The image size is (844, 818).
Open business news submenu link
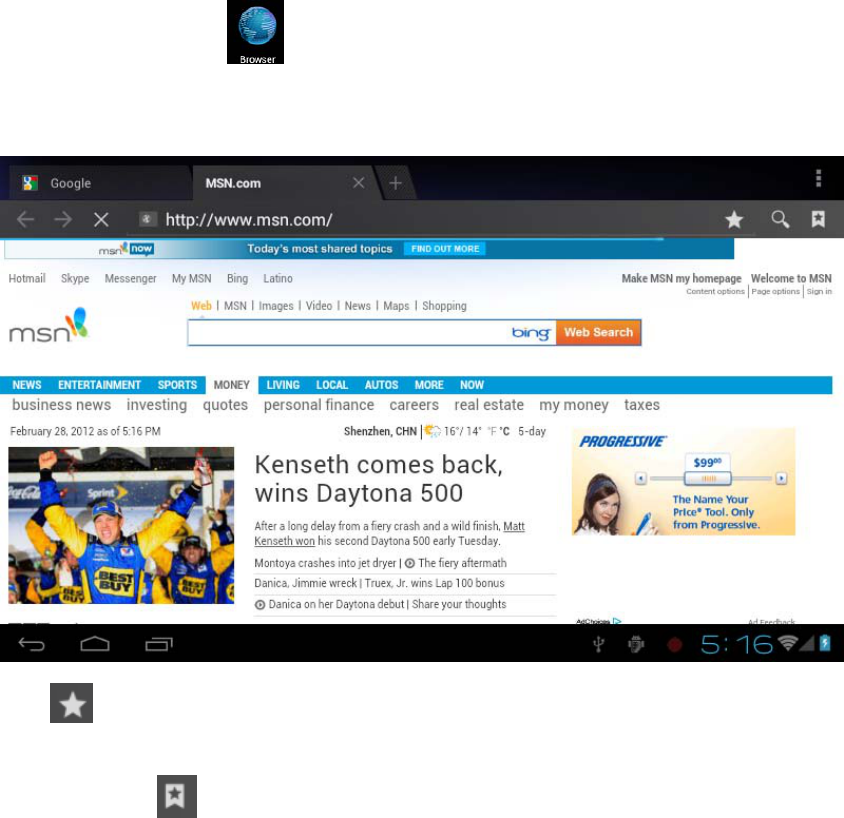point(61,405)
